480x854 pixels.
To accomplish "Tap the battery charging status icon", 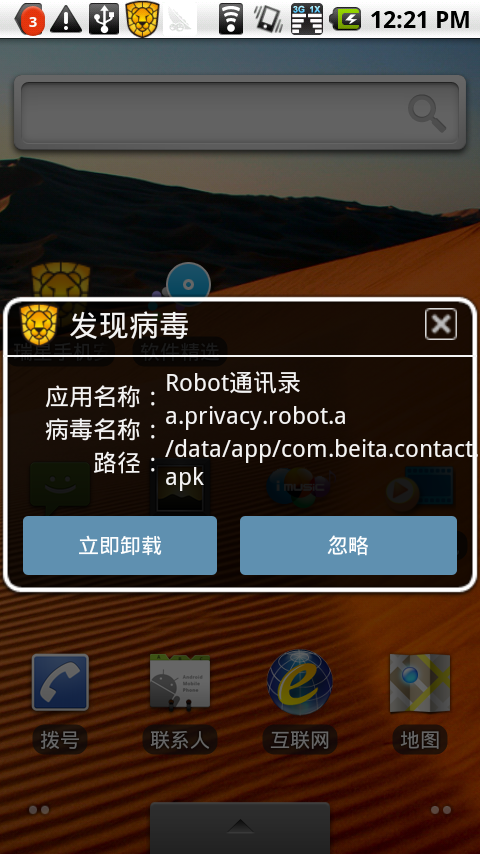I will tap(345, 20).
